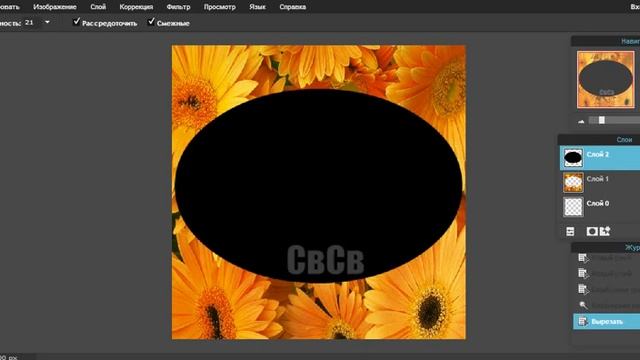Image resolution: width=640 pixels, height=360 pixels.
Task: Toggle the Смежные checkbox
Action: (x=151, y=22)
